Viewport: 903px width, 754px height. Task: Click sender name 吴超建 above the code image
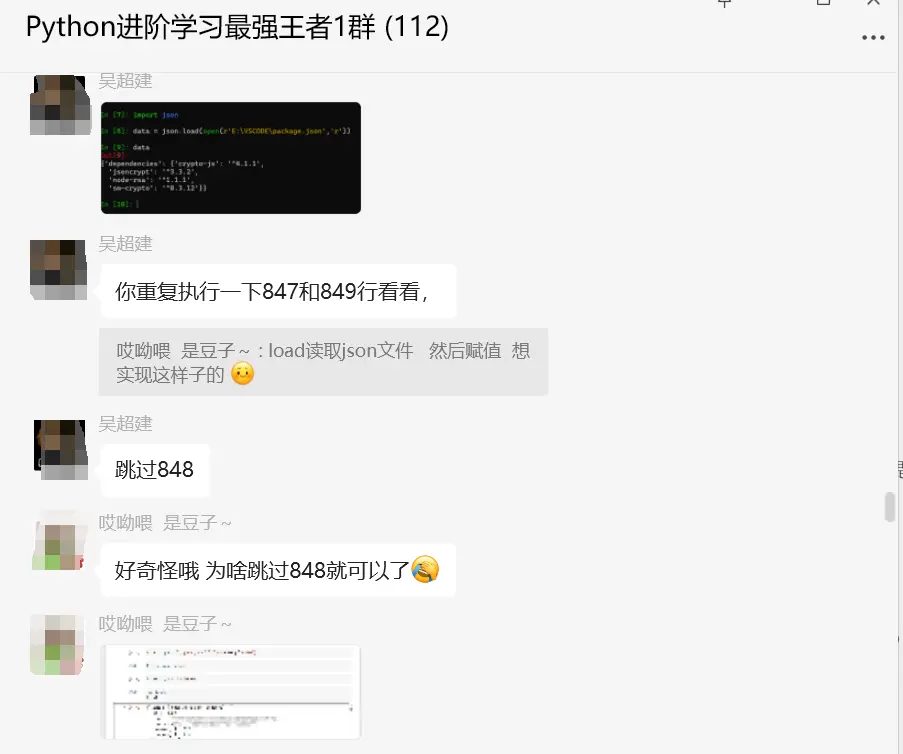click(125, 81)
